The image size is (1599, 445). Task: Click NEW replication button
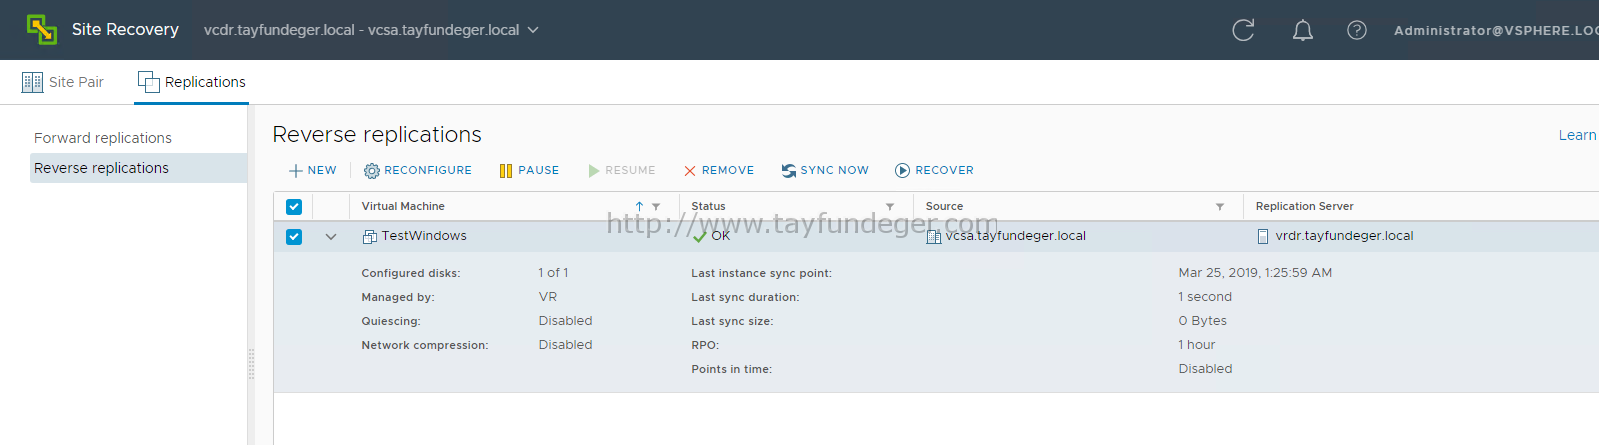point(313,170)
